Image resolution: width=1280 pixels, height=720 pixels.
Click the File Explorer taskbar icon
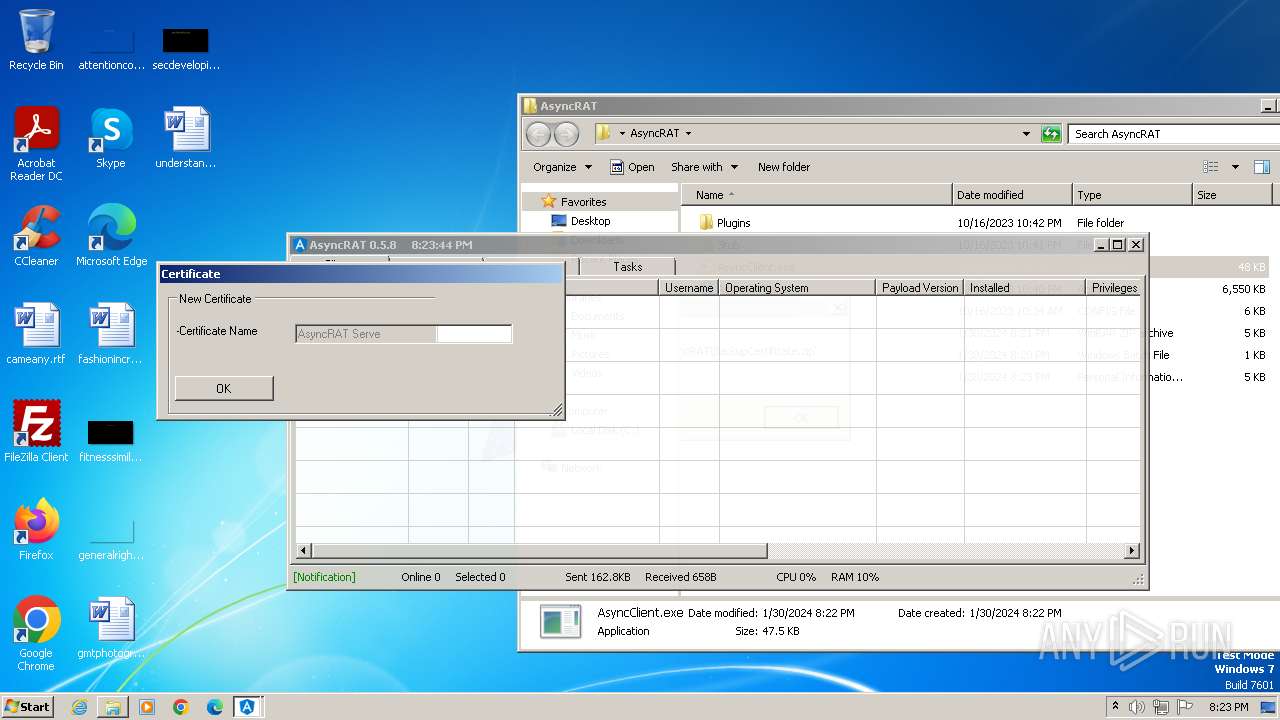pyautogui.click(x=113, y=707)
